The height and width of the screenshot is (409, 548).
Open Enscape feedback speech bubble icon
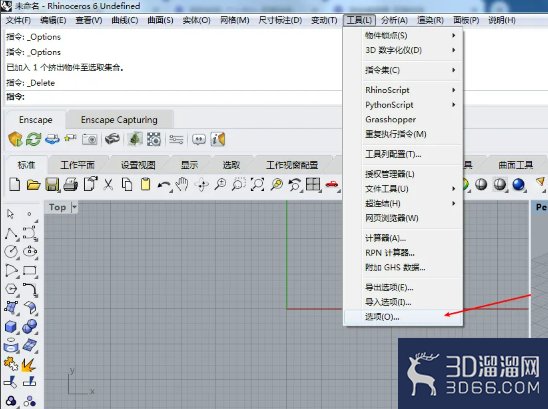point(199,140)
